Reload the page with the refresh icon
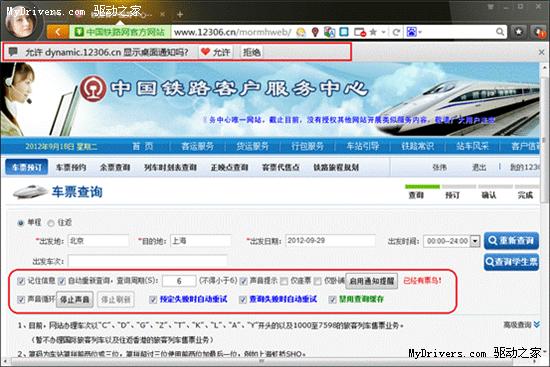The image size is (550, 367). point(396,32)
